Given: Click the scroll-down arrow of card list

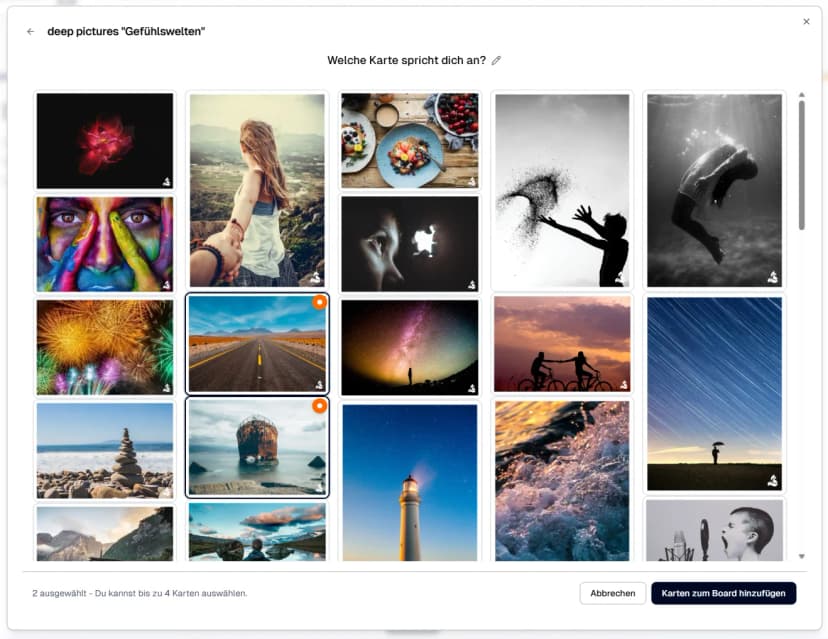Looking at the screenshot, I should 802,556.
